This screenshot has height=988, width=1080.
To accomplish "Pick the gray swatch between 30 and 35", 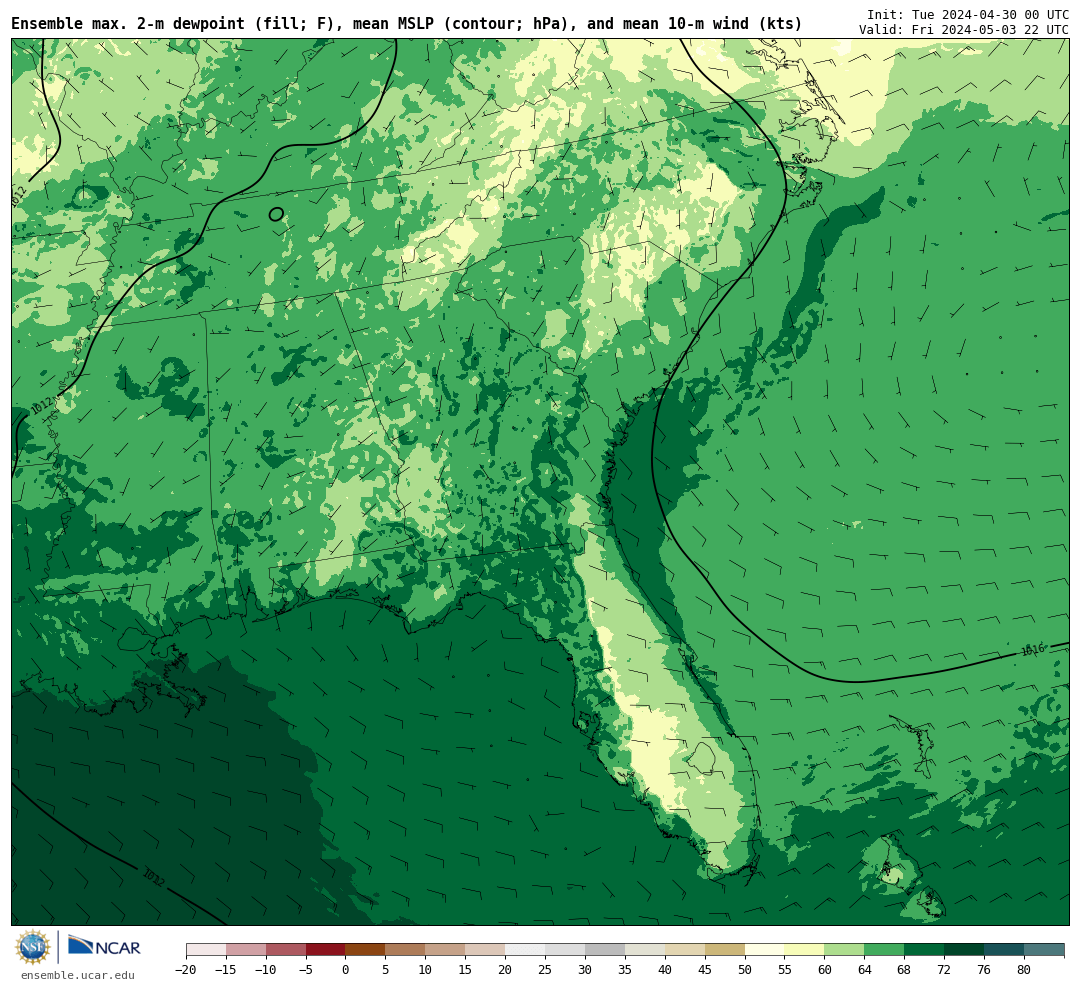I will (x=605, y=950).
